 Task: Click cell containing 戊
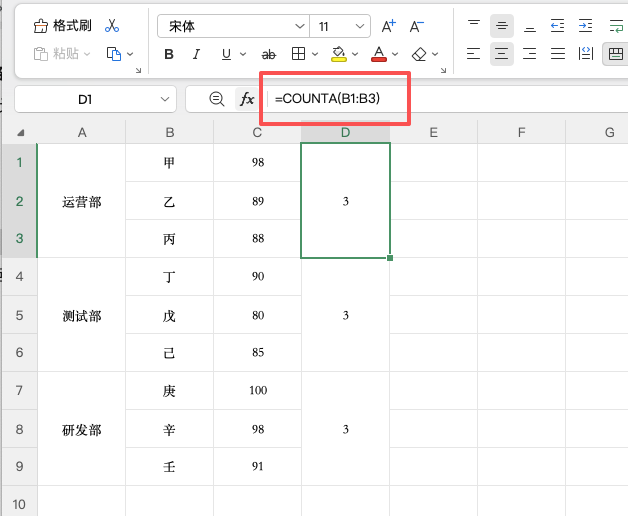click(x=169, y=315)
